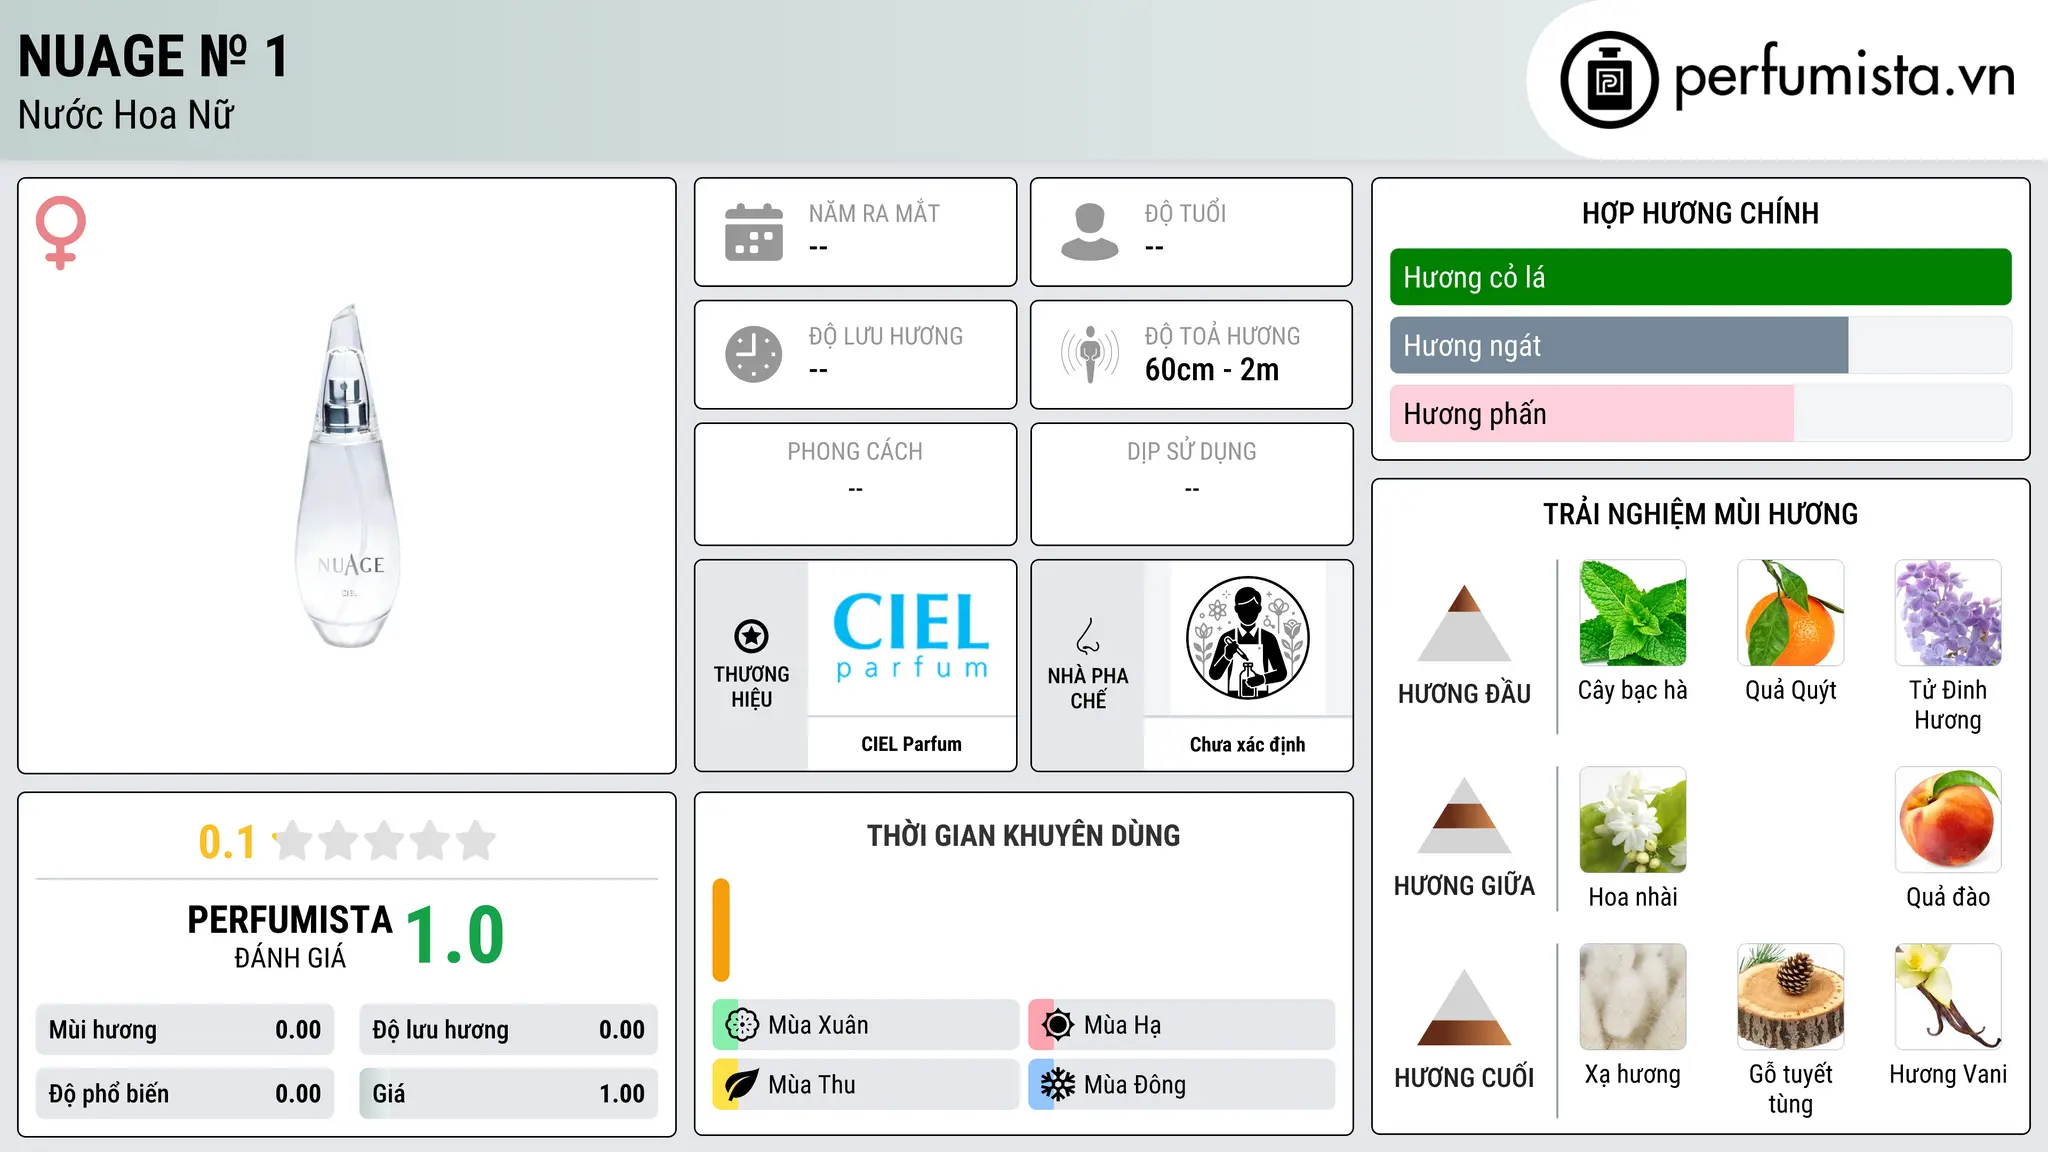This screenshot has height=1152, width=2048.
Task: Click the 0.1 user rating number
Action: 227,842
